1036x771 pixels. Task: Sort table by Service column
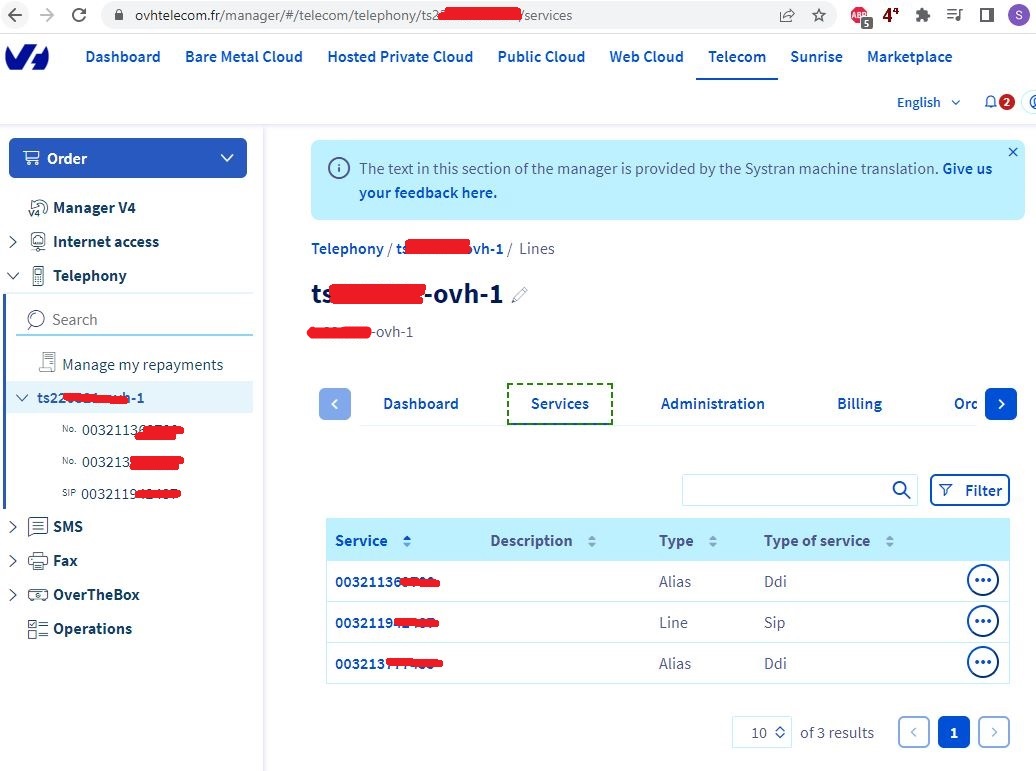[406, 541]
